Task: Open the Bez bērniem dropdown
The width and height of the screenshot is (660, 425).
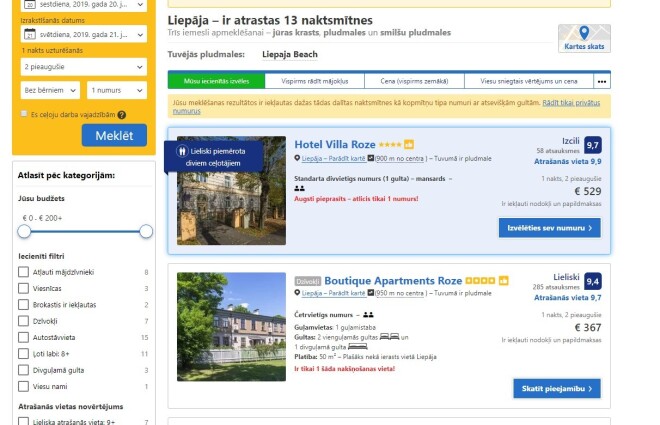Action: (50, 90)
